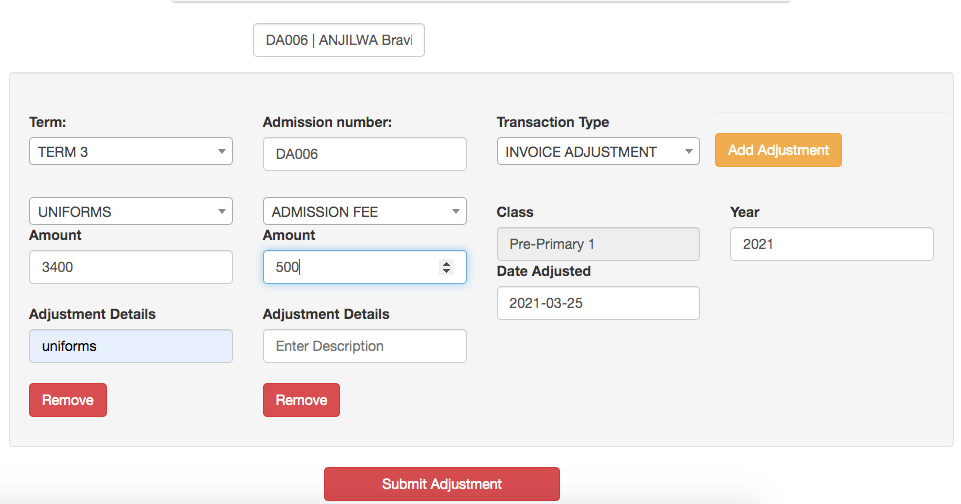Viewport: 961px width, 504px height.
Task: Remove the UNIFORMS adjustment entry
Action: tap(68, 400)
